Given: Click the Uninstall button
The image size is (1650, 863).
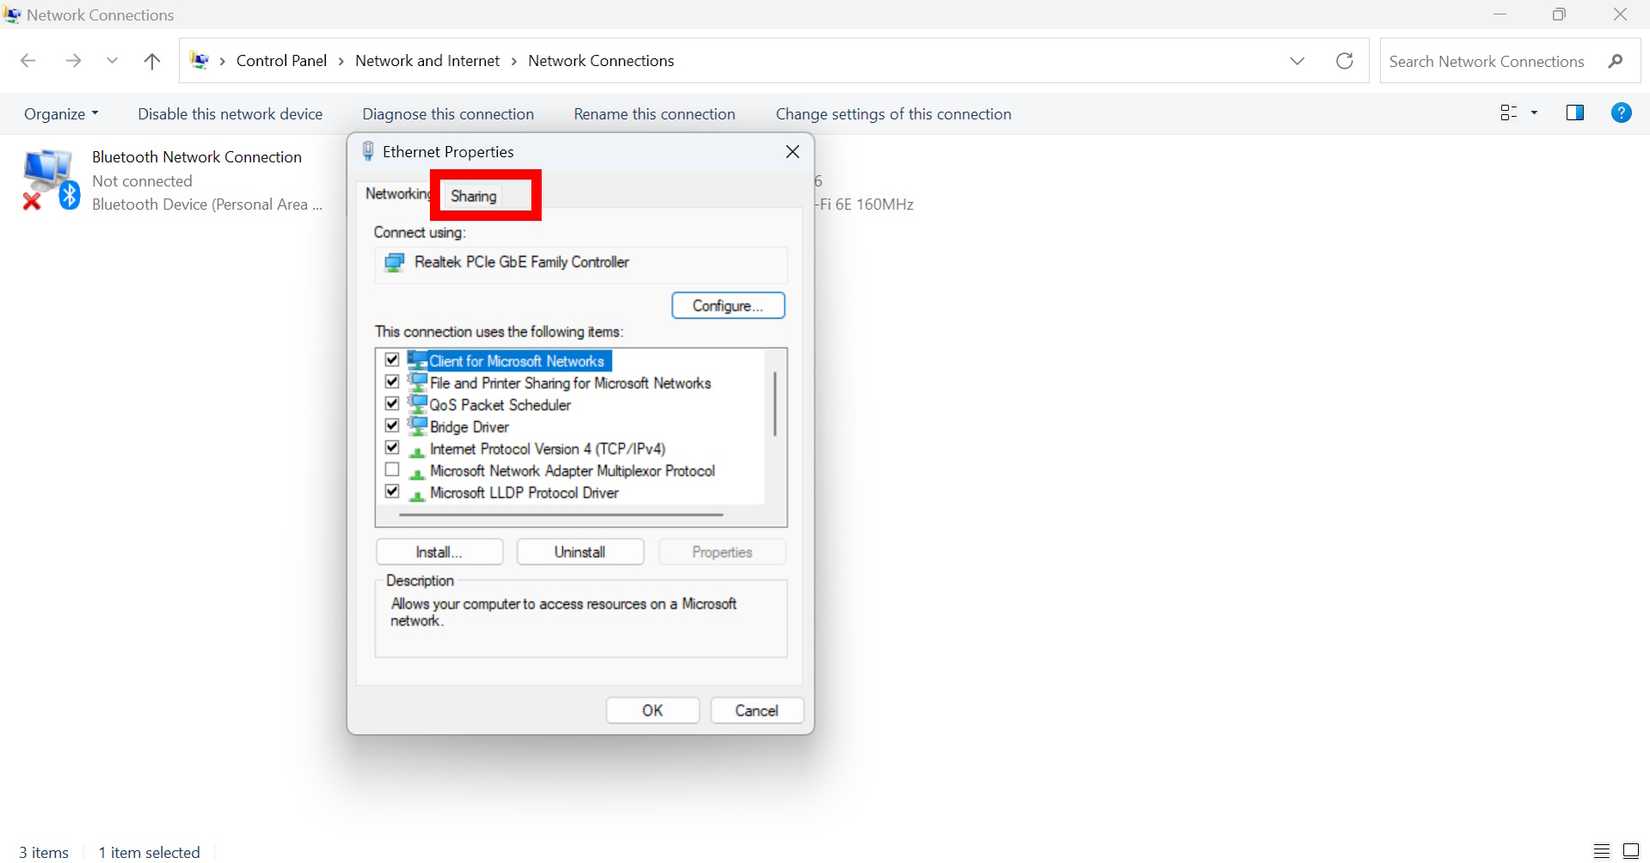Looking at the screenshot, I should click(x=580, y=552).
